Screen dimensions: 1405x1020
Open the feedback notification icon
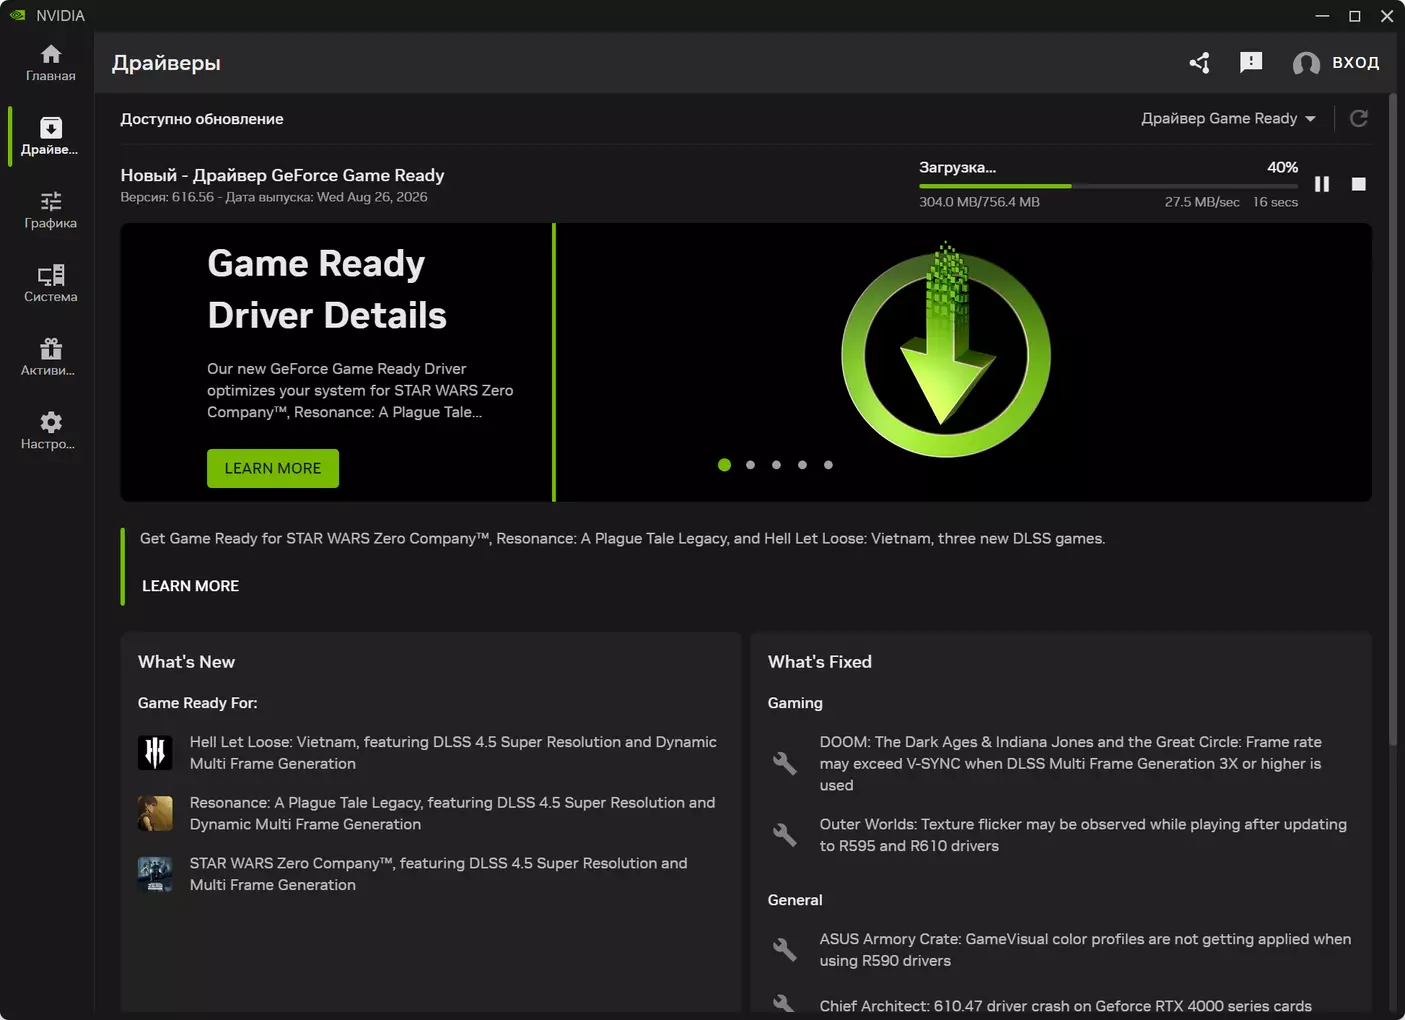(1251, 63)
